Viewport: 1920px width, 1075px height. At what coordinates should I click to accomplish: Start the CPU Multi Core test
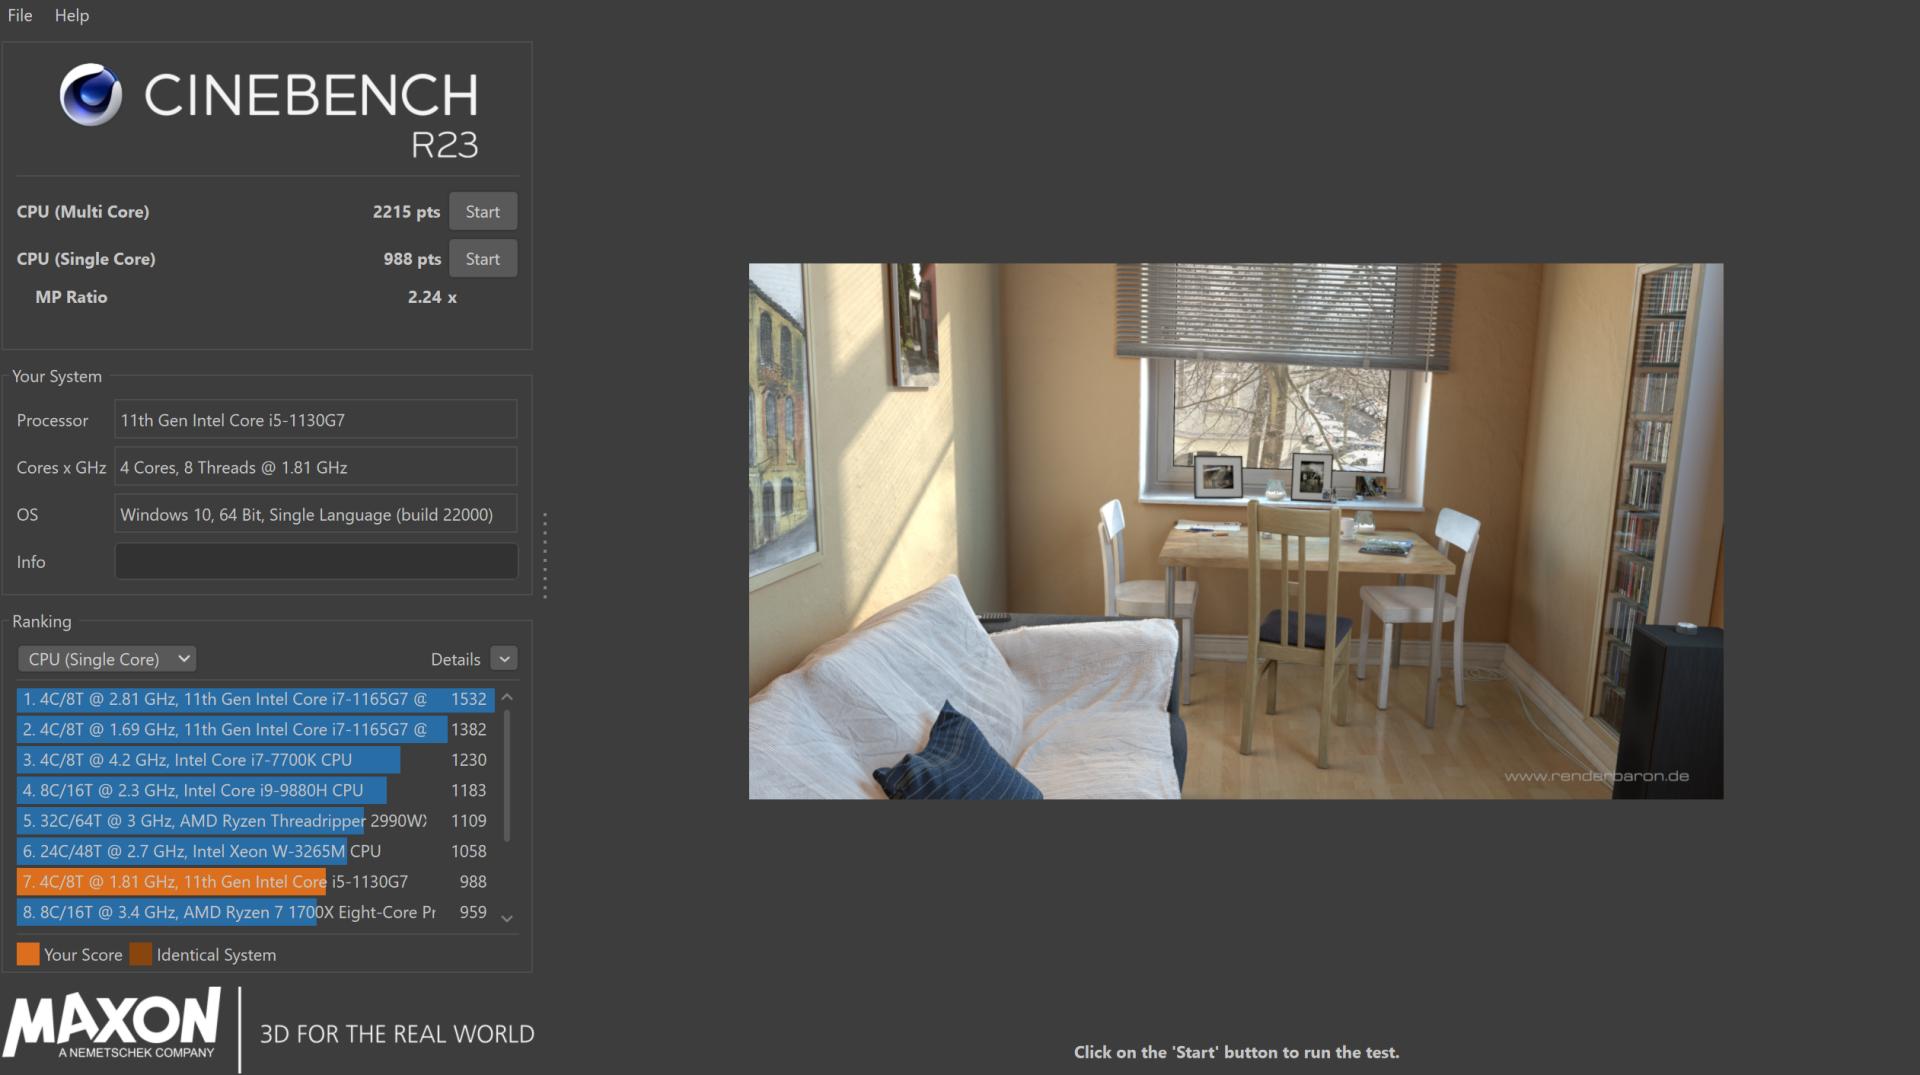(482, 212)
